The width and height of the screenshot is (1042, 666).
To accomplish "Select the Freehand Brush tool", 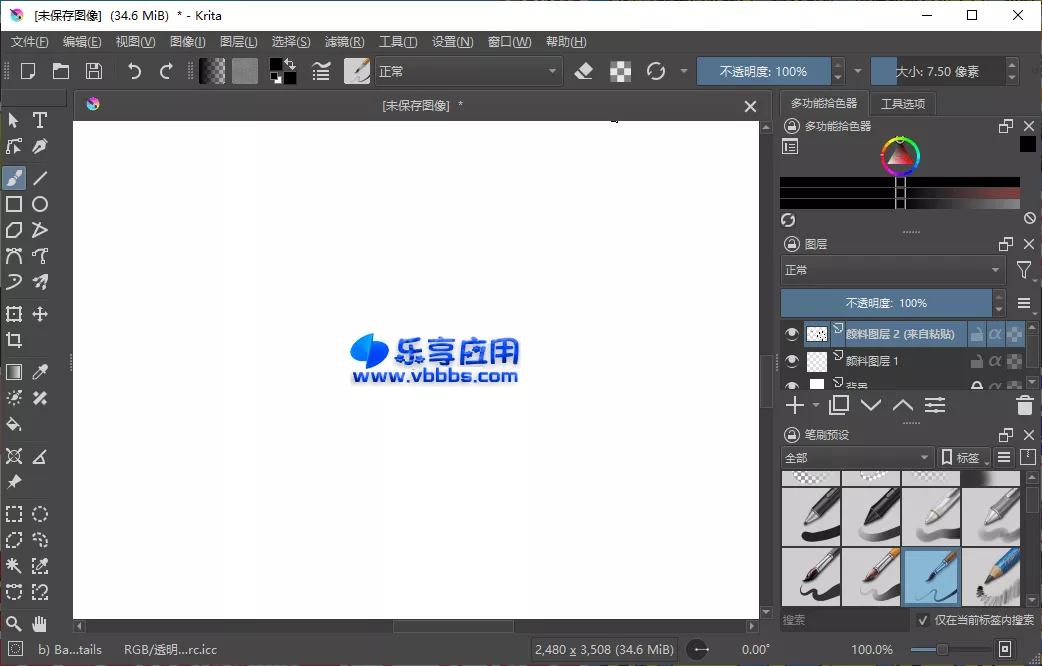I will (14, 178).
